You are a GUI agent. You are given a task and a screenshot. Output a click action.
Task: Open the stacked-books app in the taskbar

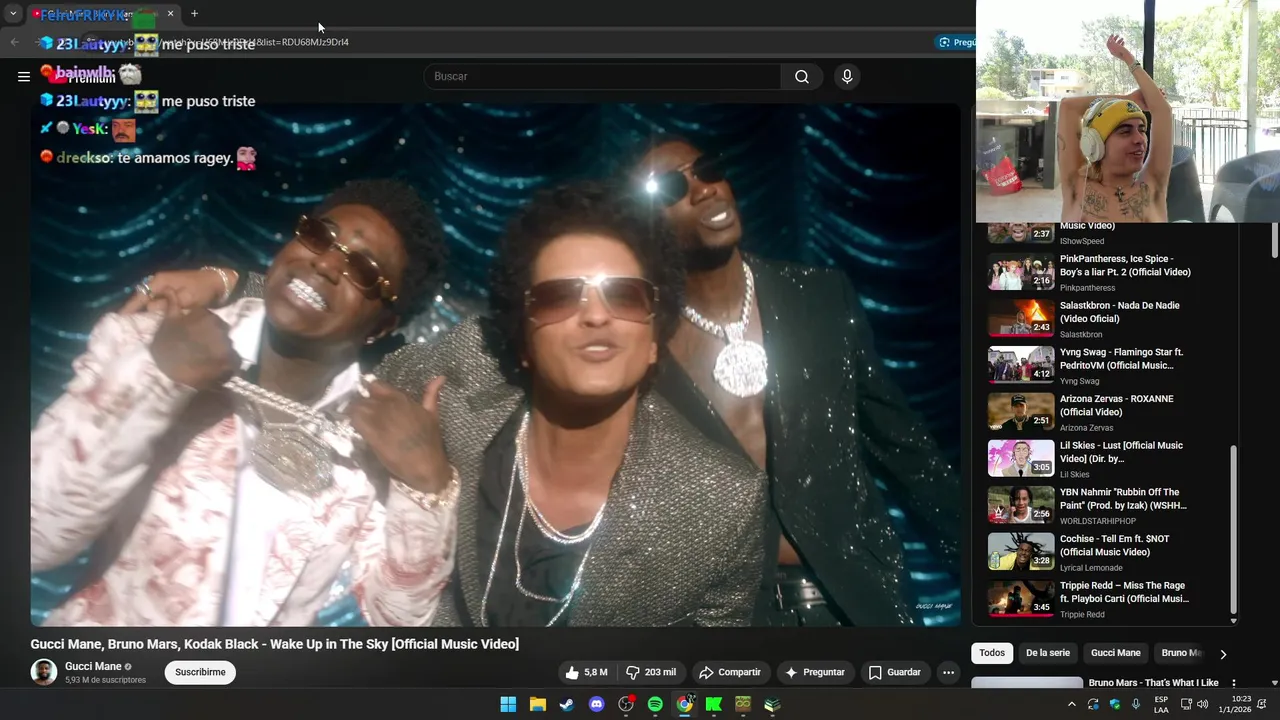[773, 704]
